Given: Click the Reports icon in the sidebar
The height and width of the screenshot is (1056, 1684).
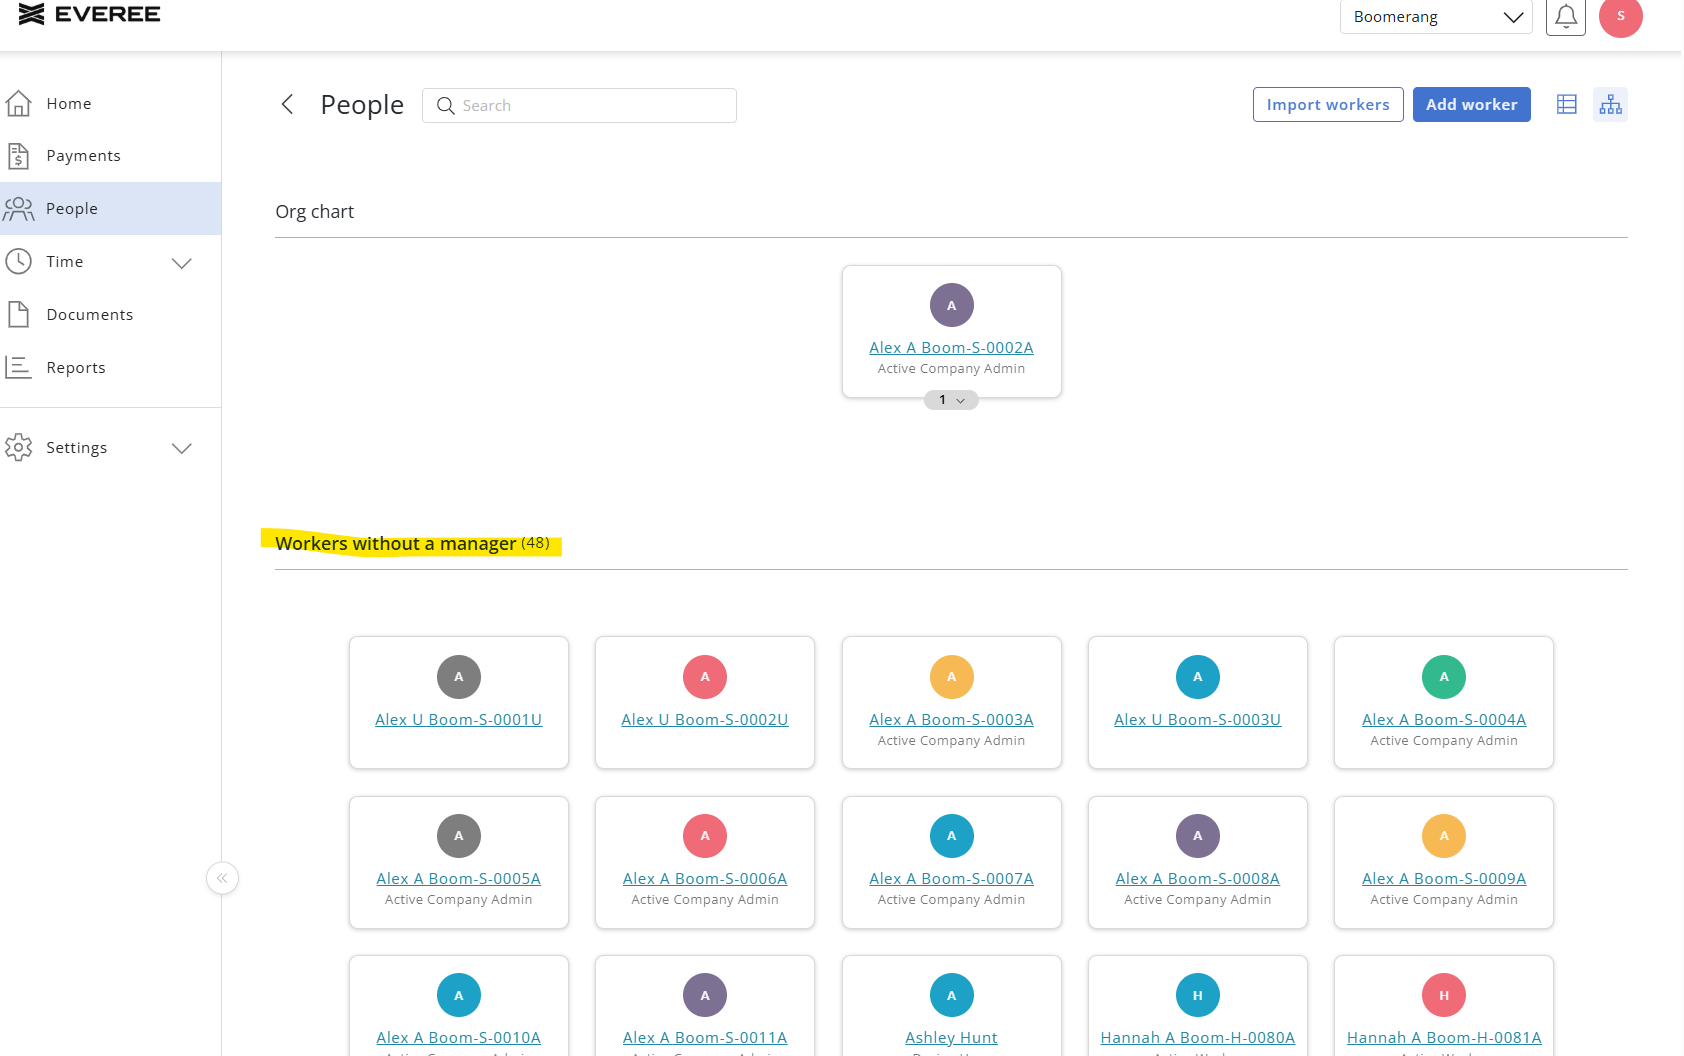Looking at the screenshot, I should tap(18, 367).
